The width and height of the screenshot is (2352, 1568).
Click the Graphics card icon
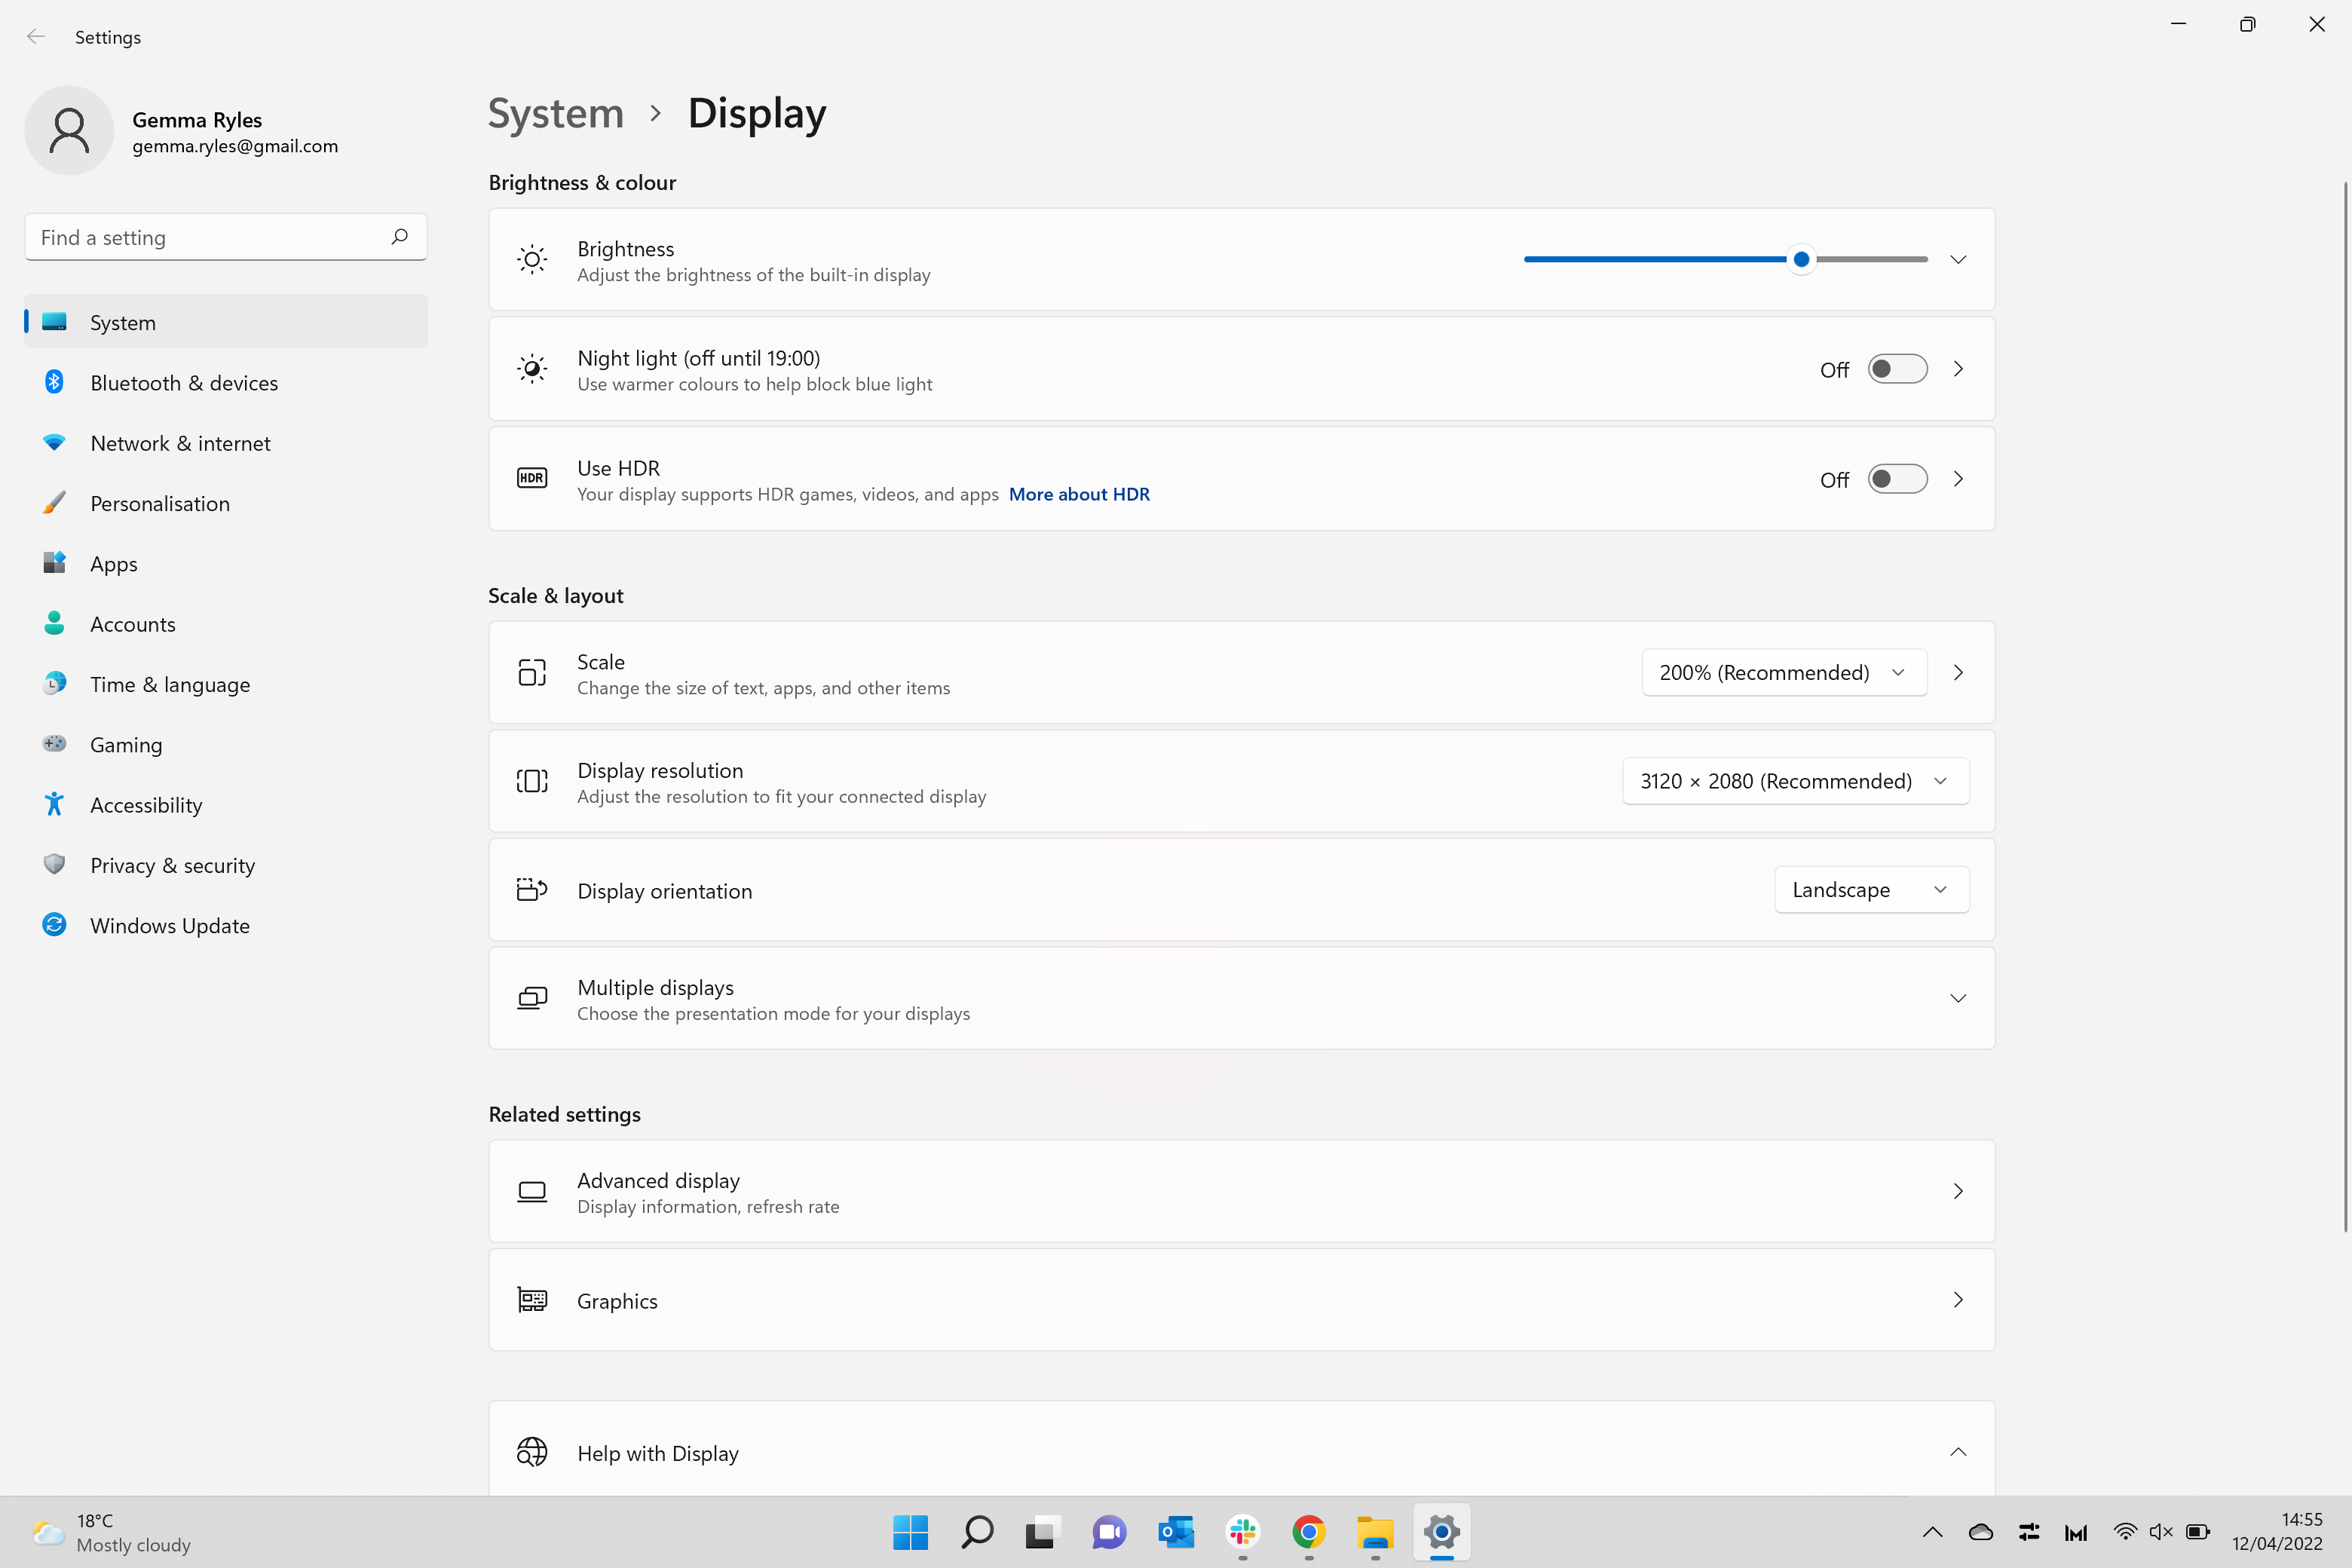pyautogui.click(x=532, y=1300)
